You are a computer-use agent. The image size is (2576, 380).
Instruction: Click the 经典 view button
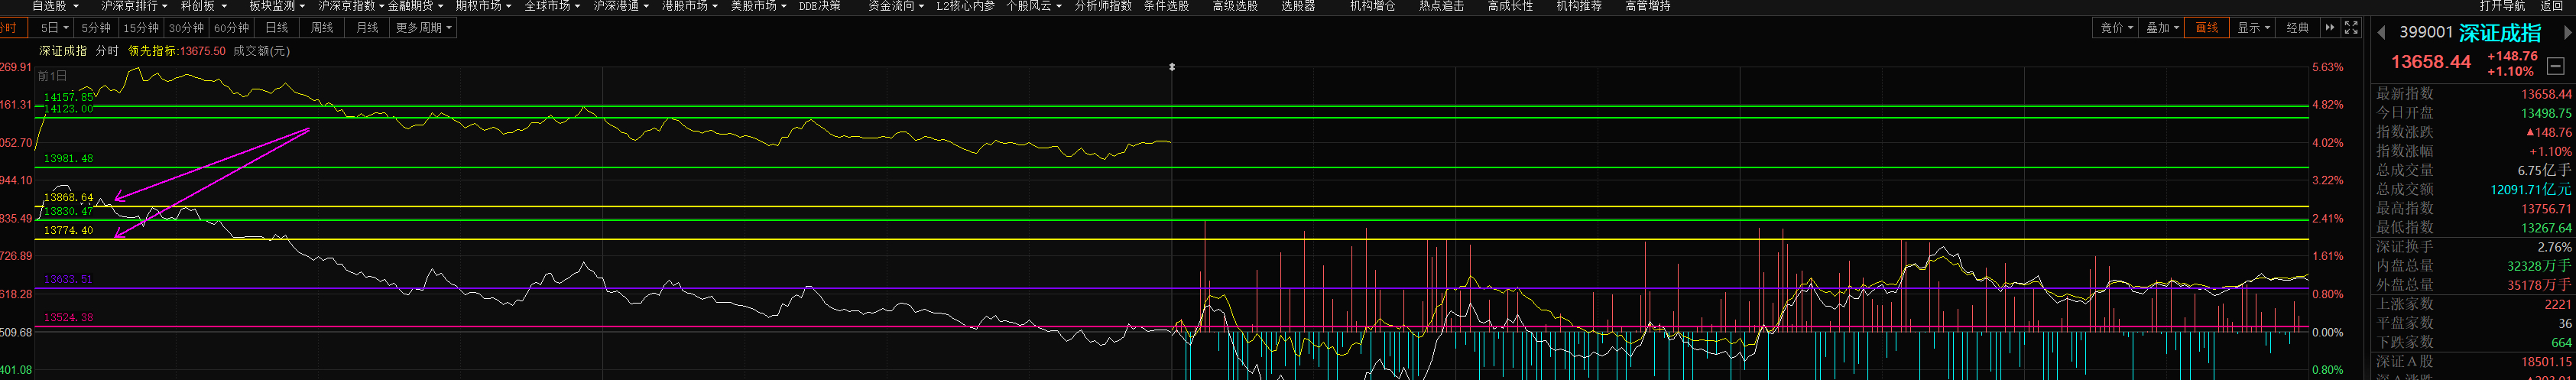click(x=2298, y=28)
